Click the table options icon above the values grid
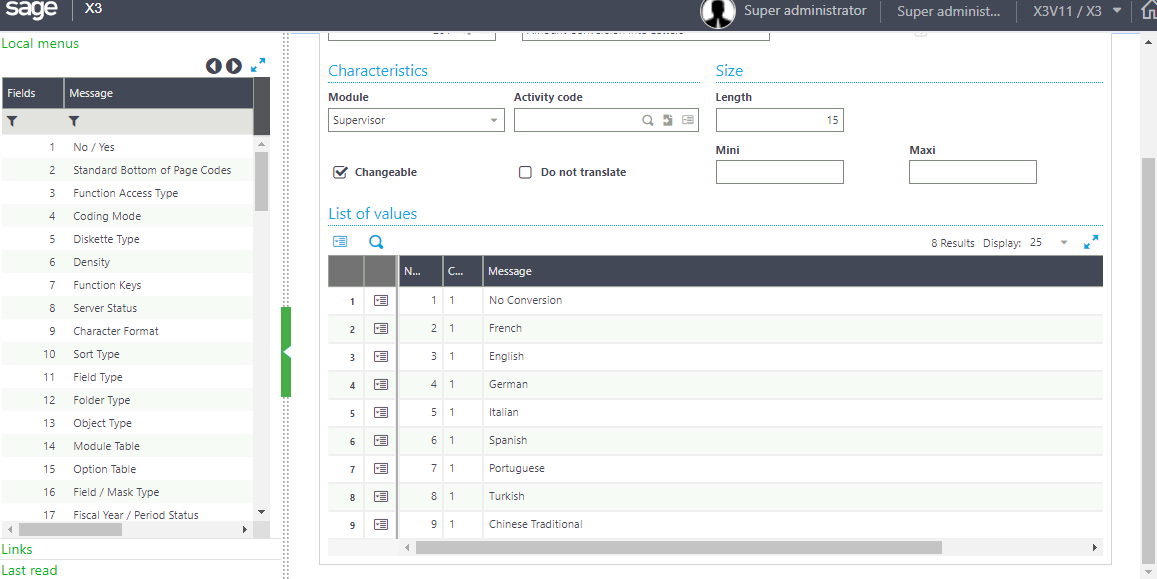Image resolution: width=1157 pixels, height=579 pixels. (341, 241)
